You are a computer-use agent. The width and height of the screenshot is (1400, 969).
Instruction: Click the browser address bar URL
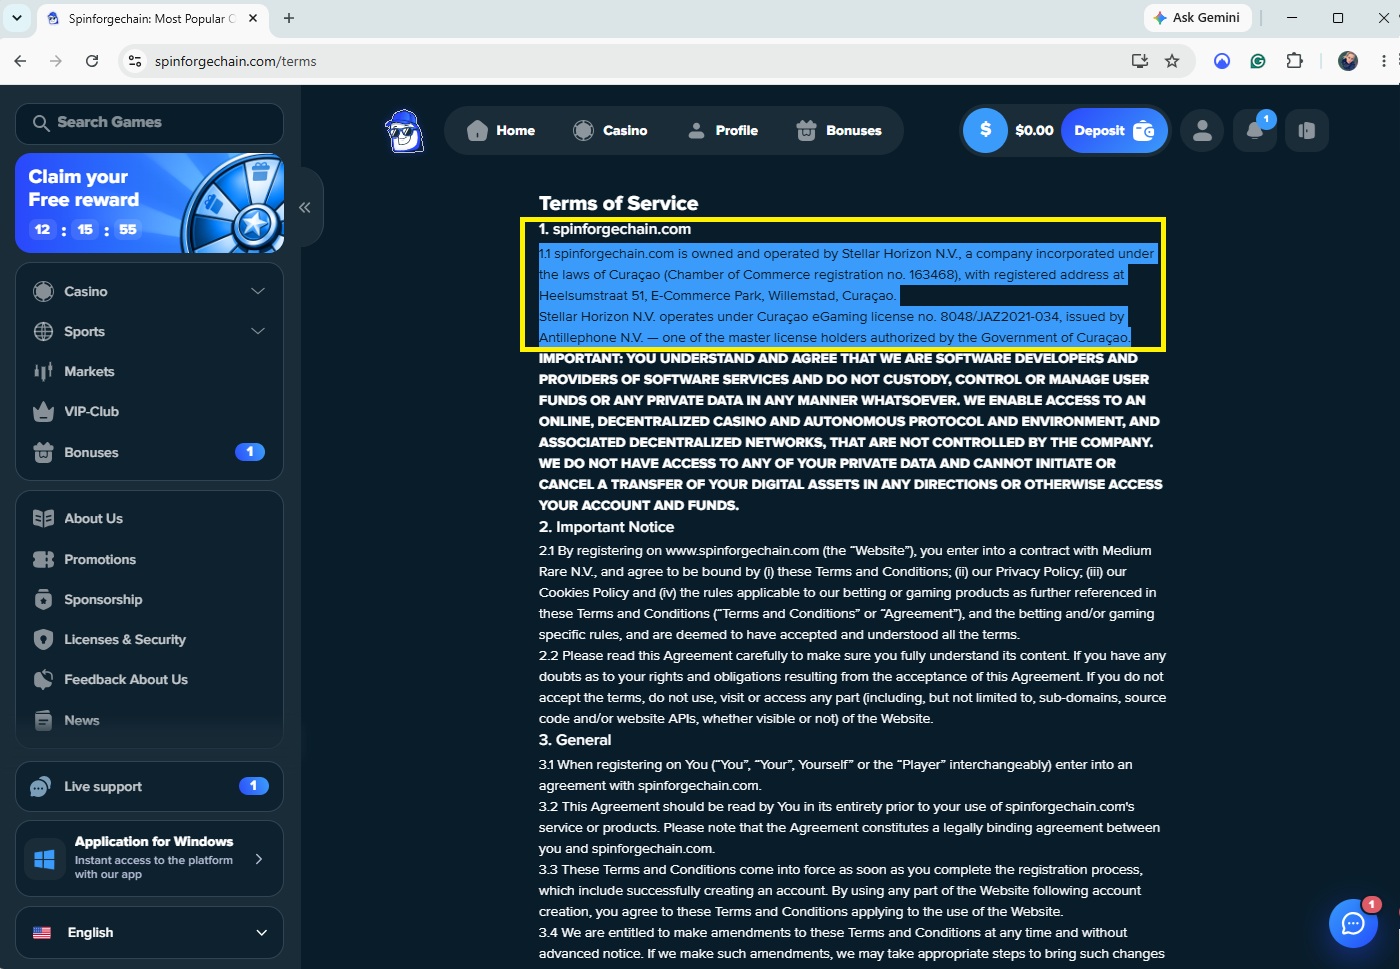point(236,62)
